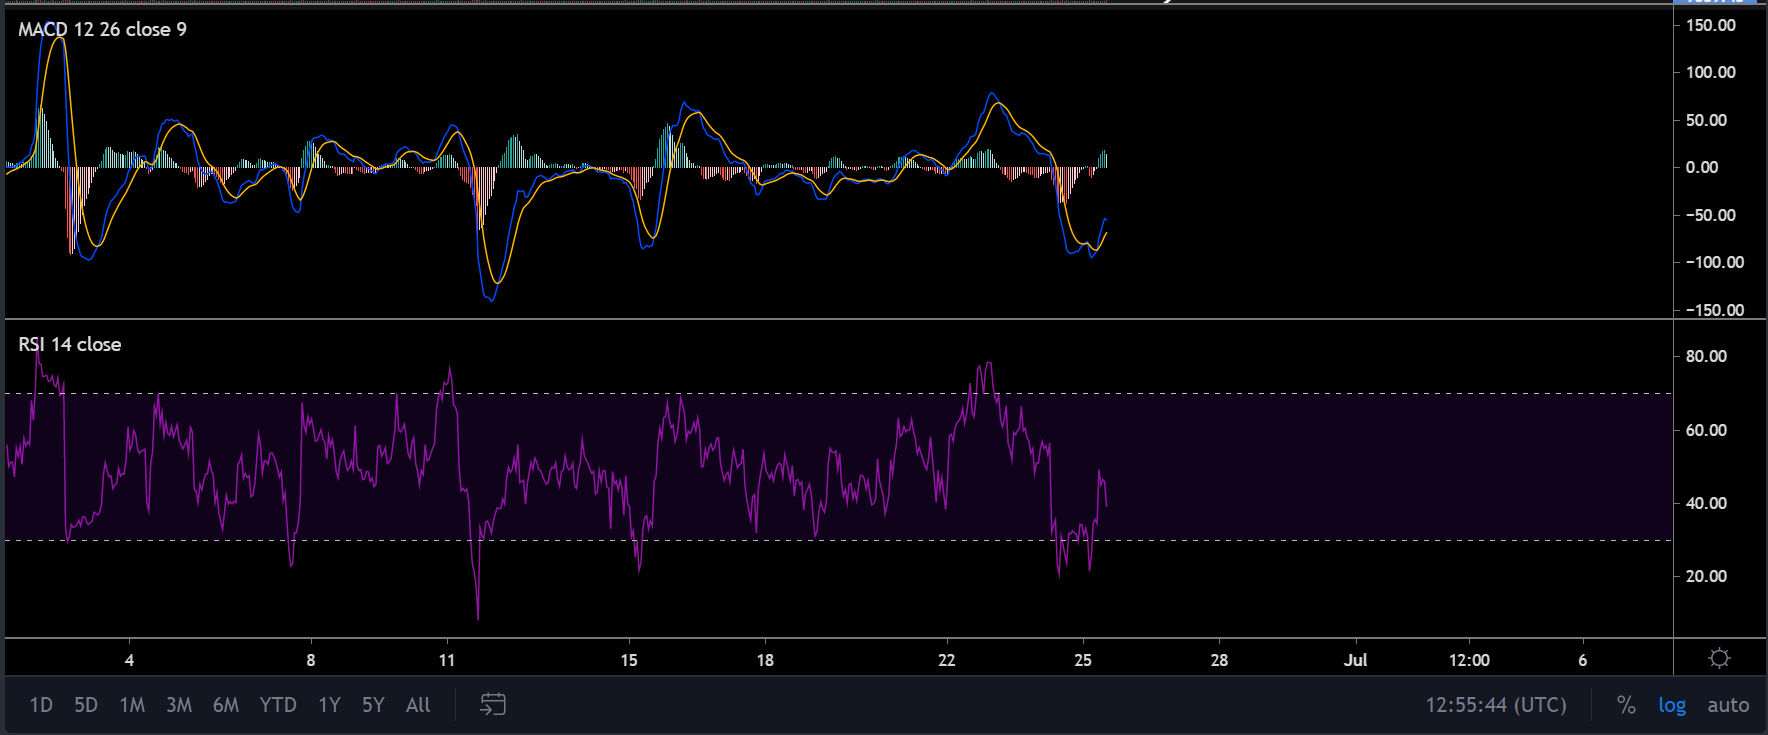Click the RSI 14 close label
Viewport: 1768px width, 735px height.
click(70, 344)
